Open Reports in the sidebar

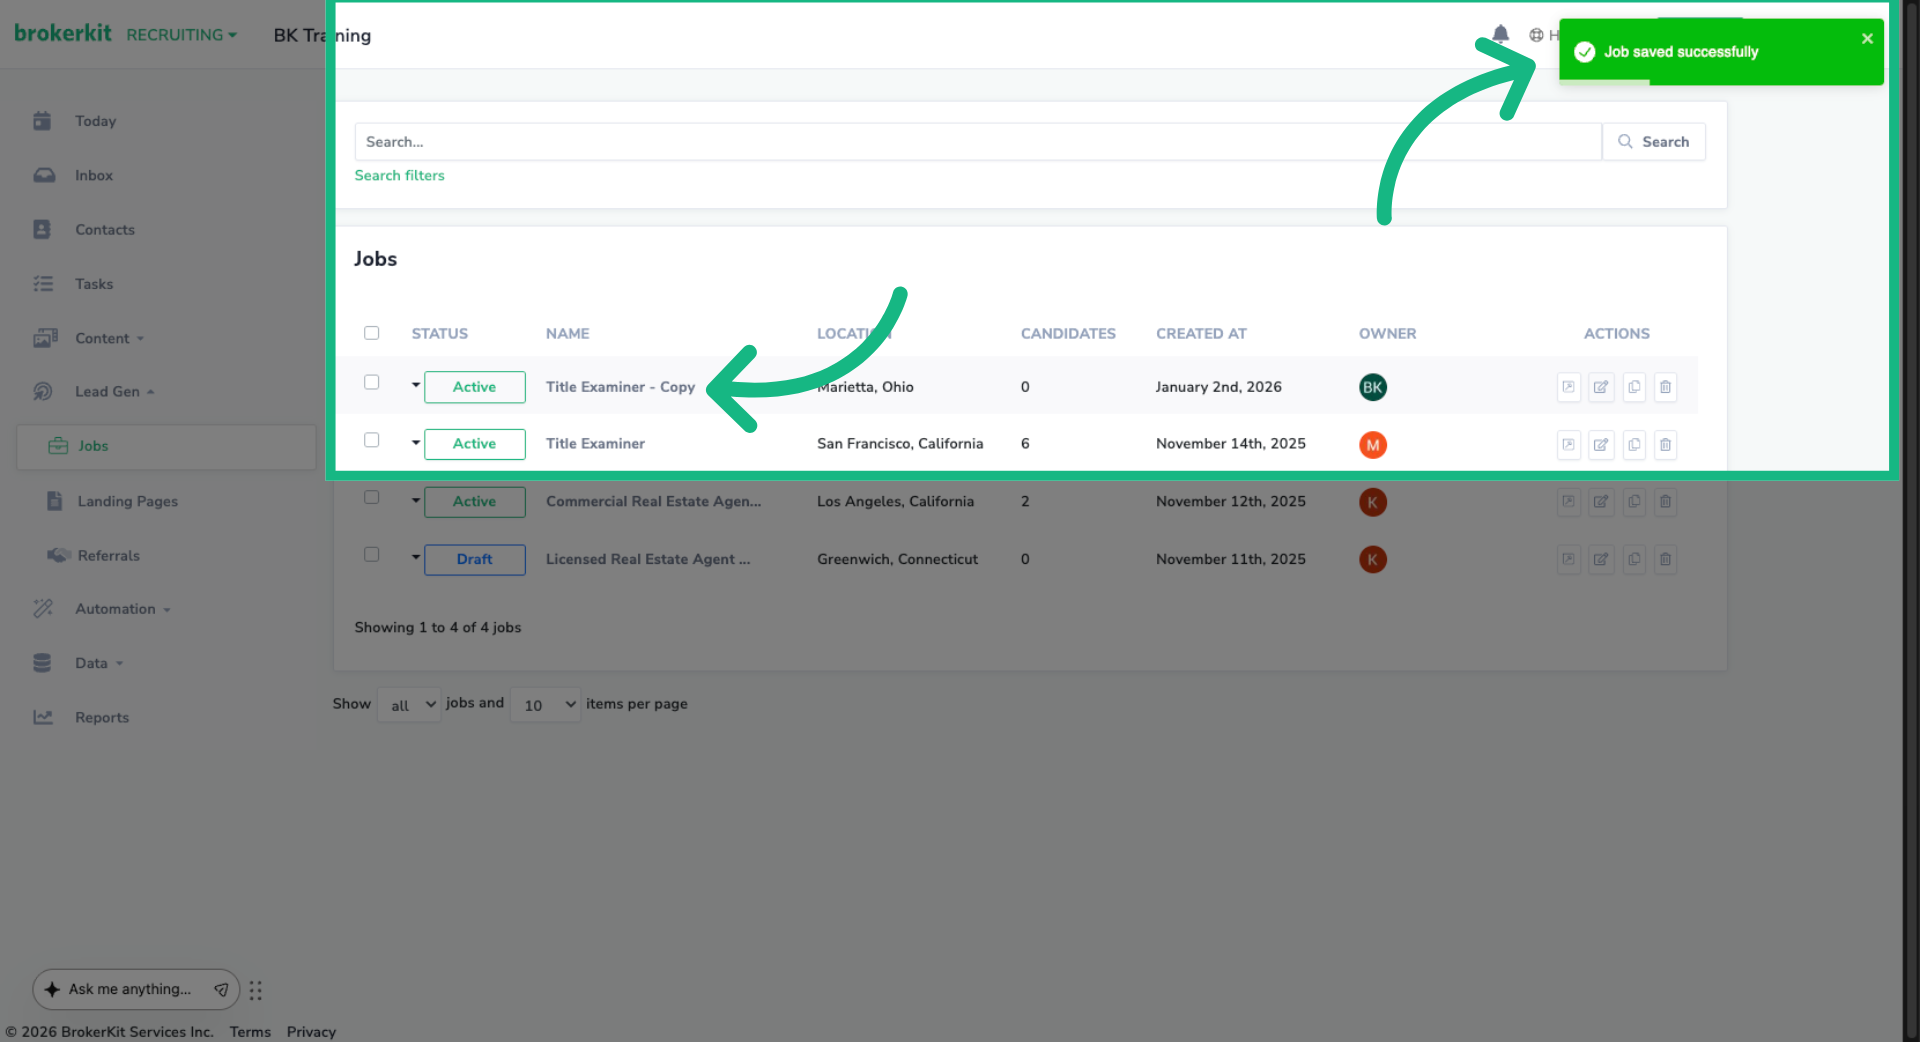(101, 717)
